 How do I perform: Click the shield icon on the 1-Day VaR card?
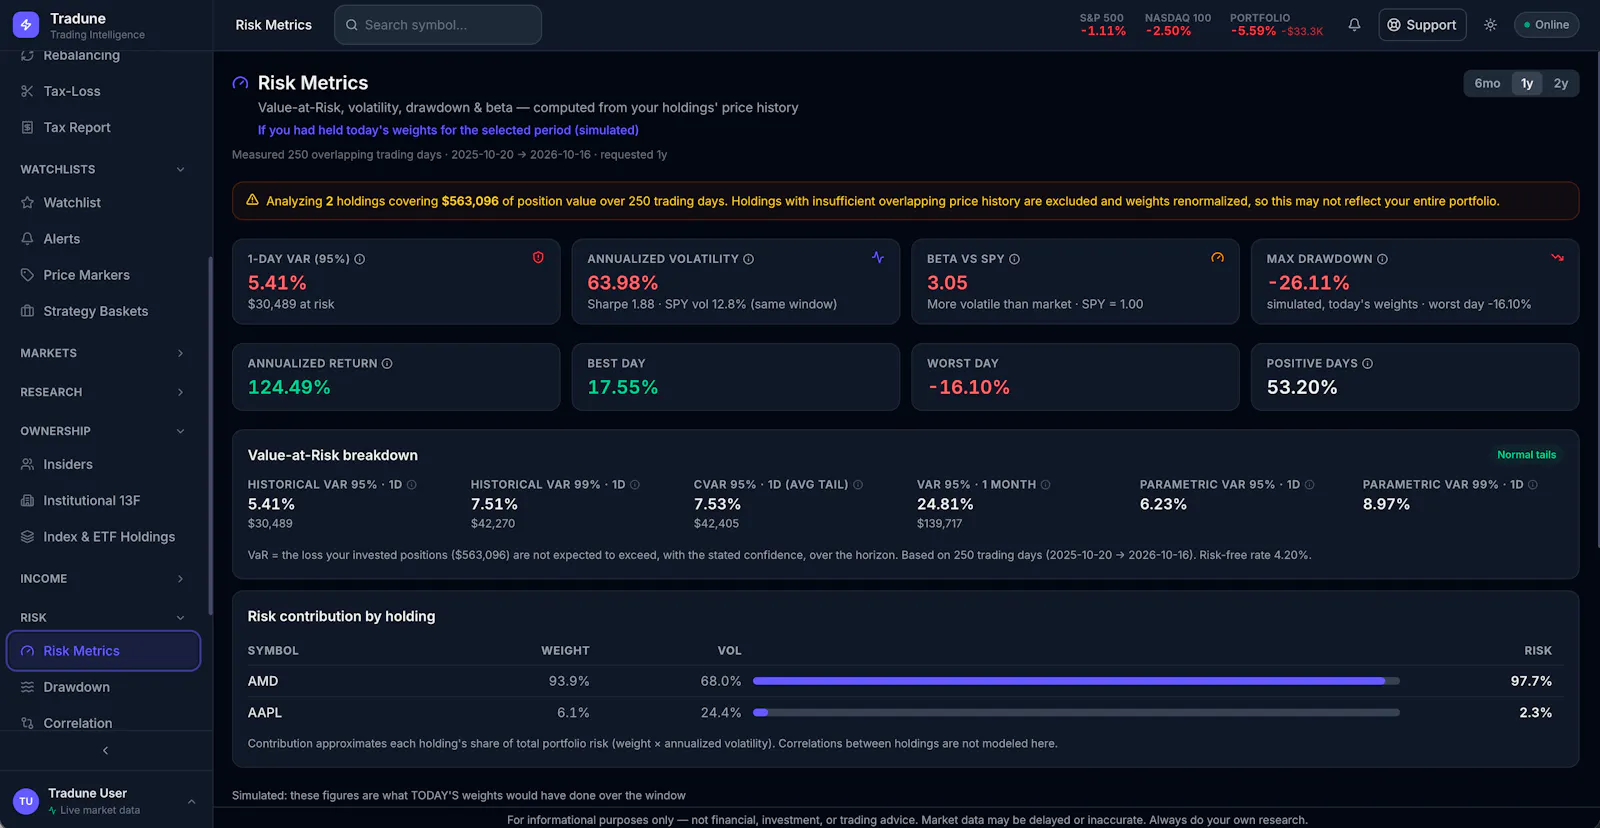click(x=538, y=258)
